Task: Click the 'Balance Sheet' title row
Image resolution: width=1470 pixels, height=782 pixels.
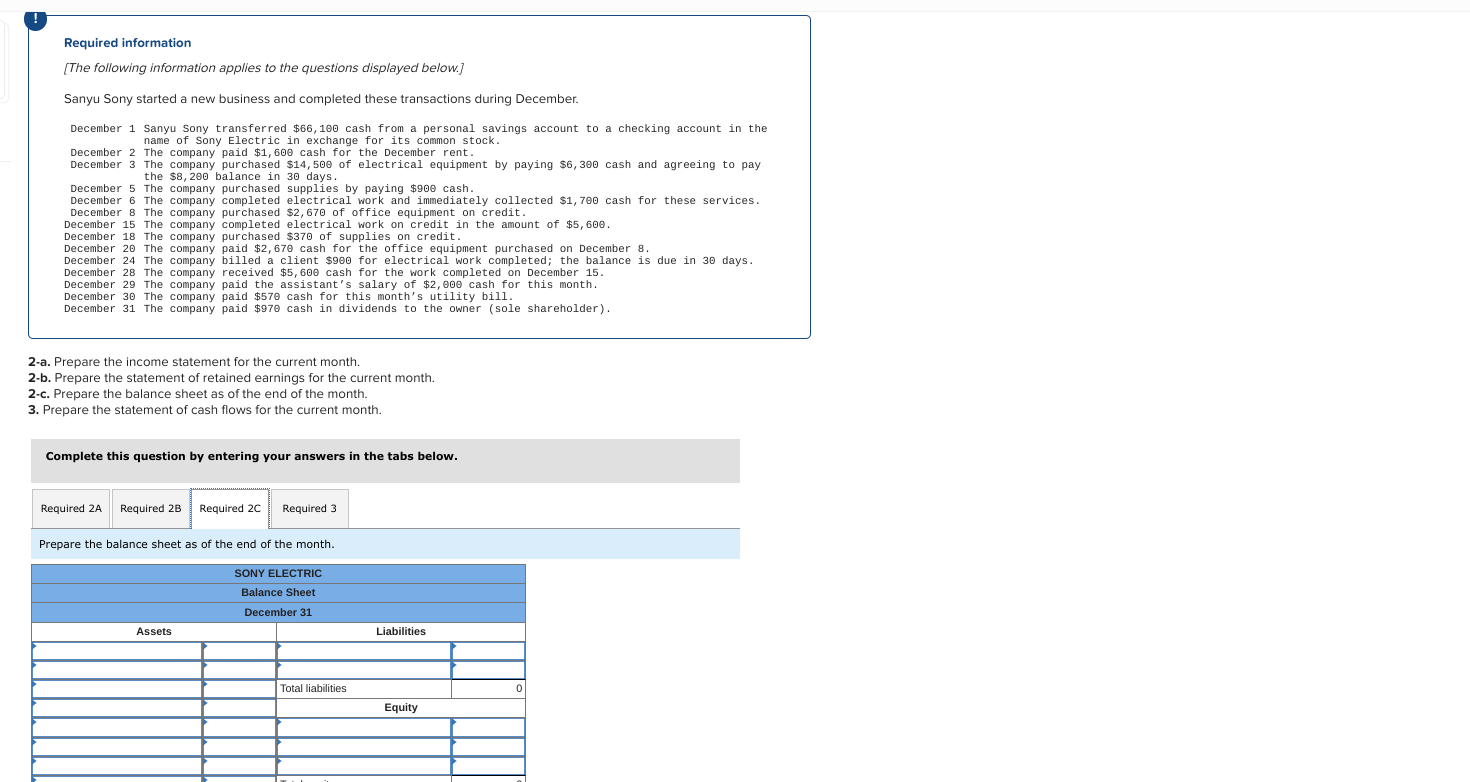Action: (278, 593)
